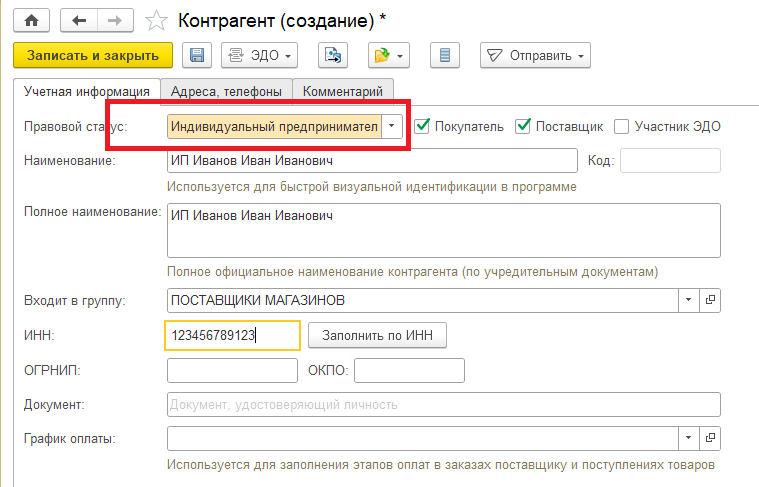Add to favorites with star icon
This screenshot has height=487, width=759.
[156, 20]
